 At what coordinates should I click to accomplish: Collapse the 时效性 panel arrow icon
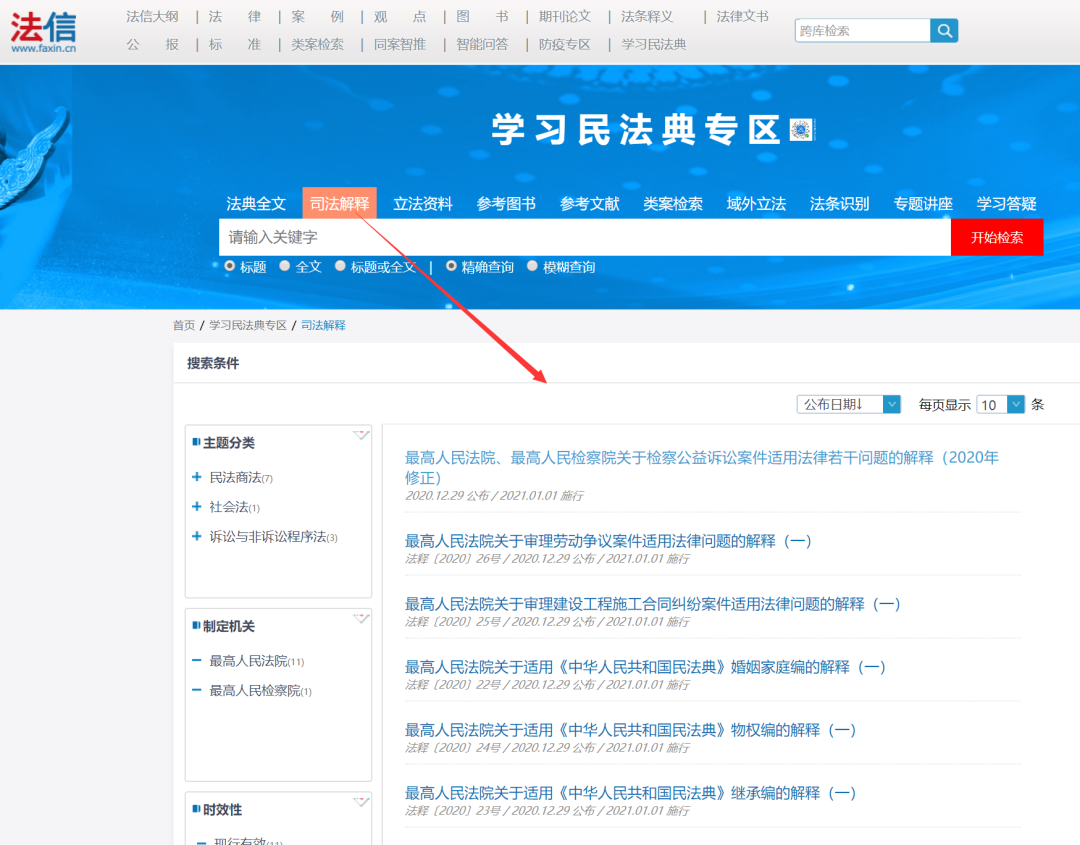click(361, 802)
